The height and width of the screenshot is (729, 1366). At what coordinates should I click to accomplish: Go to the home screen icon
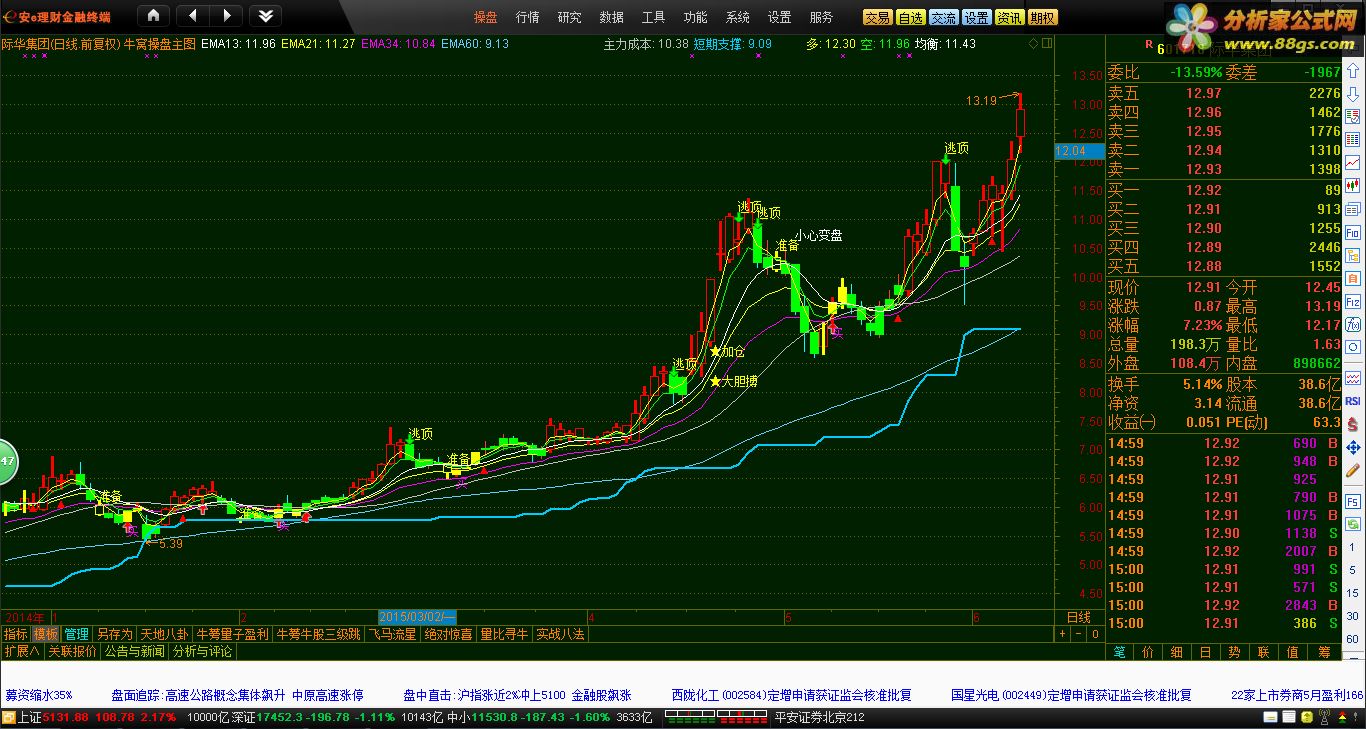[153, 16]
